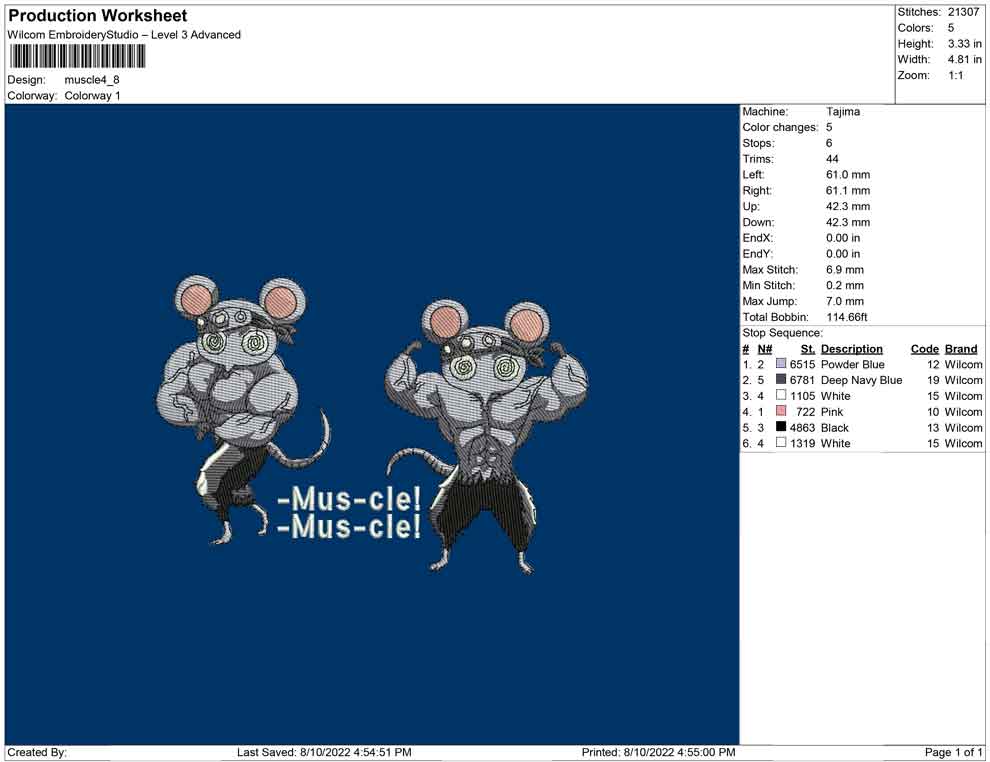Click the White 1105 color swatch

click(781, 395)
